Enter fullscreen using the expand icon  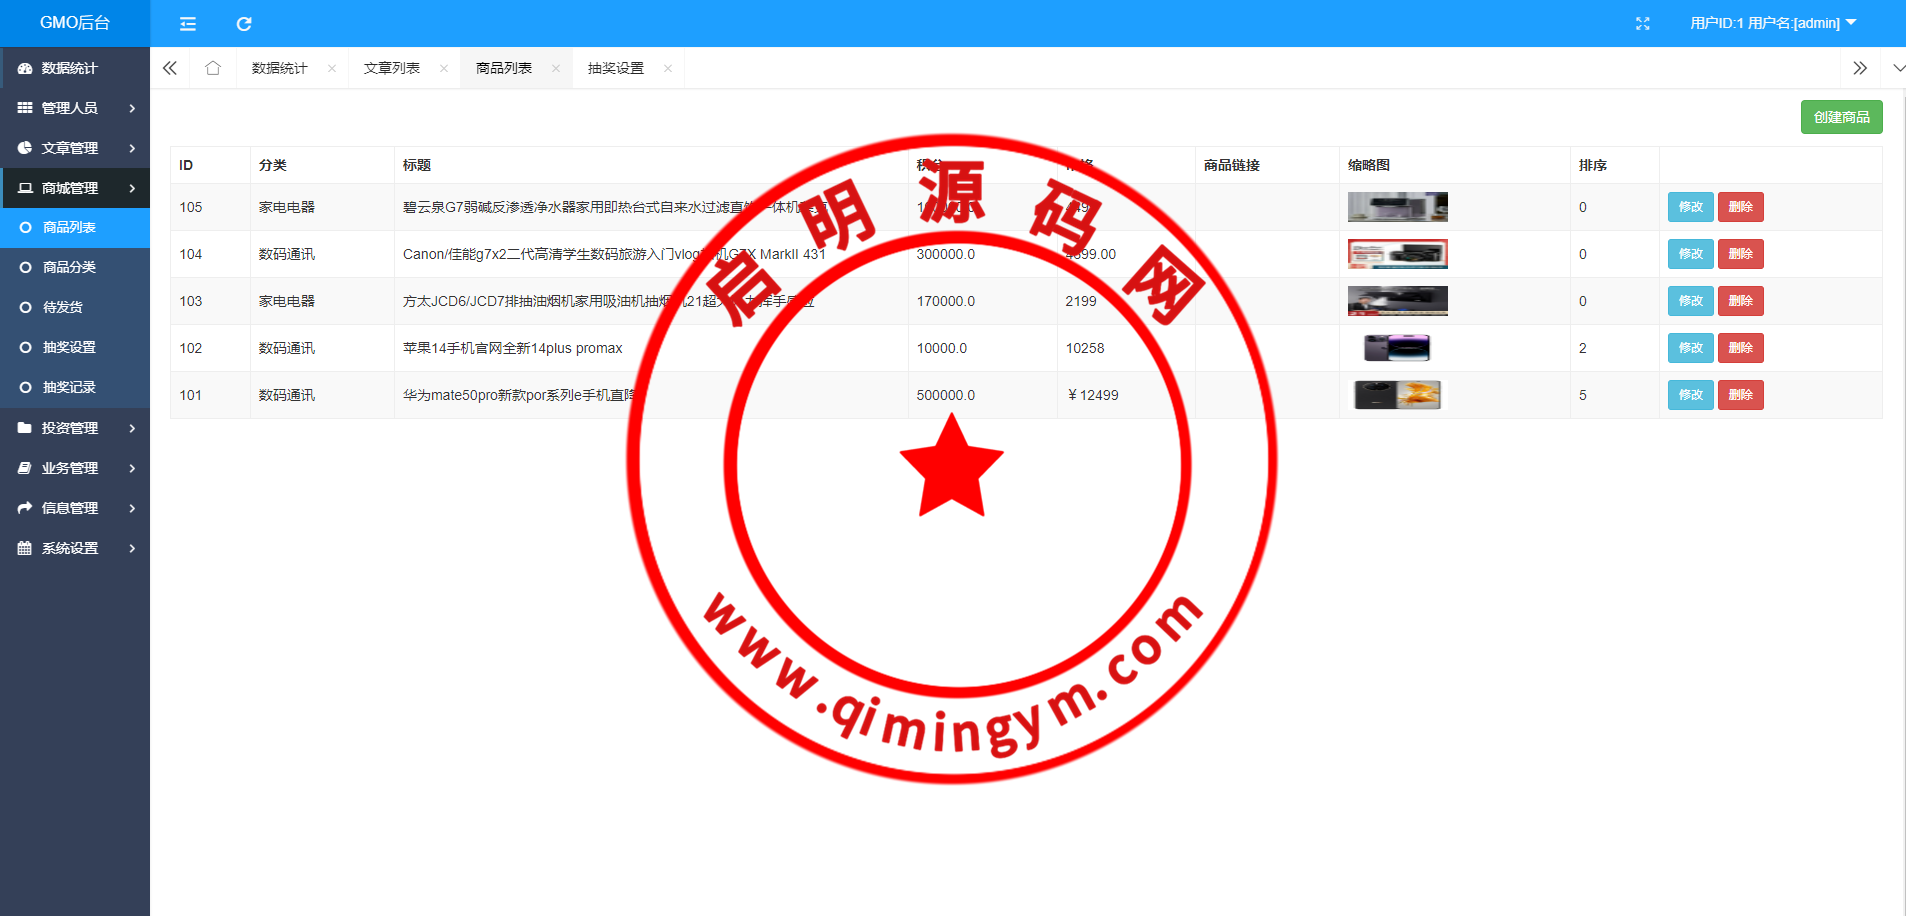coord(1642,24)
